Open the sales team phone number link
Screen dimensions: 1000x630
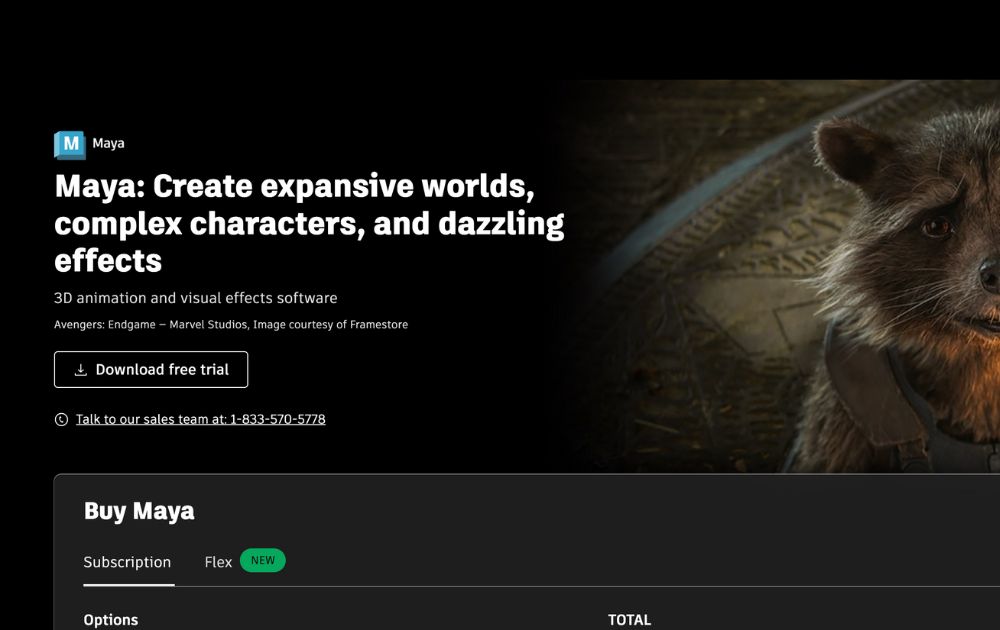pyautogui.click(x=200, y=420)
